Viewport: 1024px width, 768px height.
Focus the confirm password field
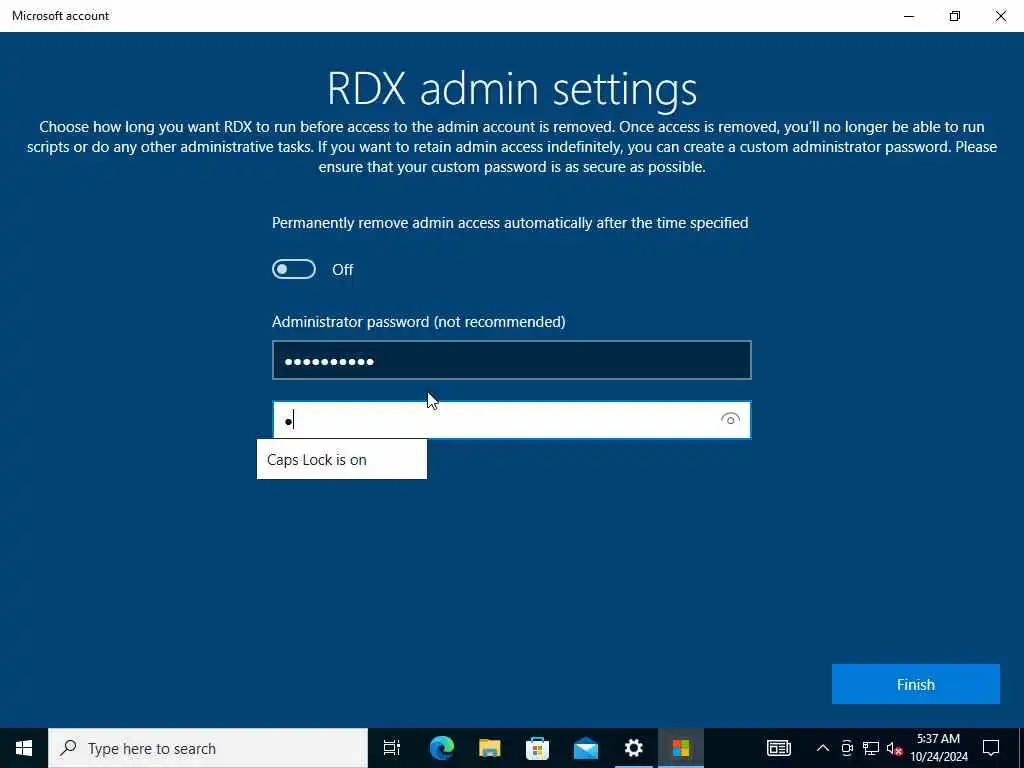click(x=511, y=419)
